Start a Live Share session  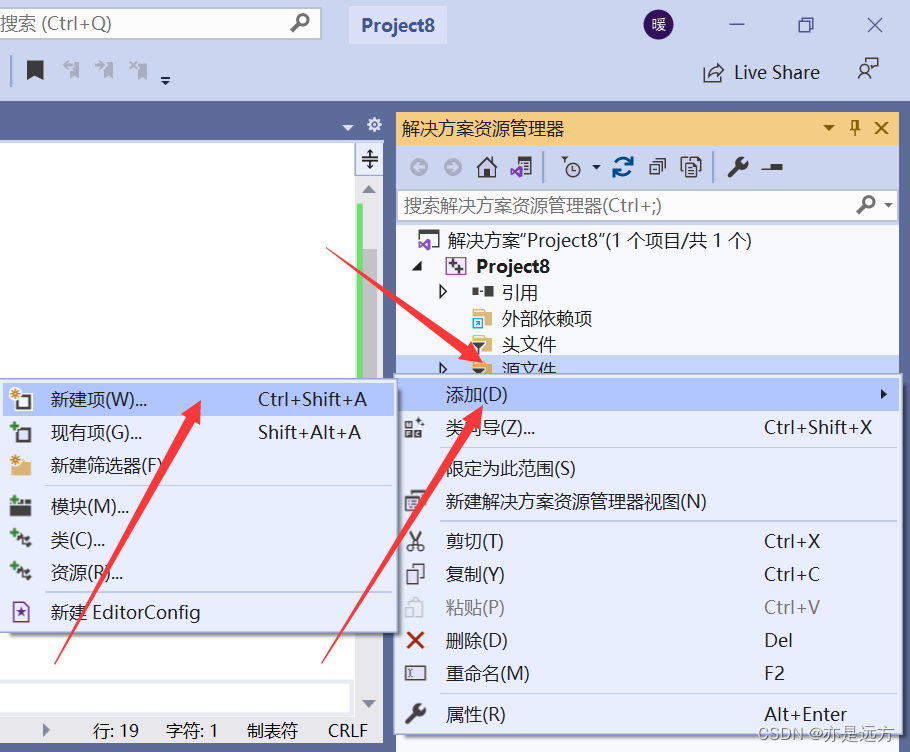click(x=761, y=73)
